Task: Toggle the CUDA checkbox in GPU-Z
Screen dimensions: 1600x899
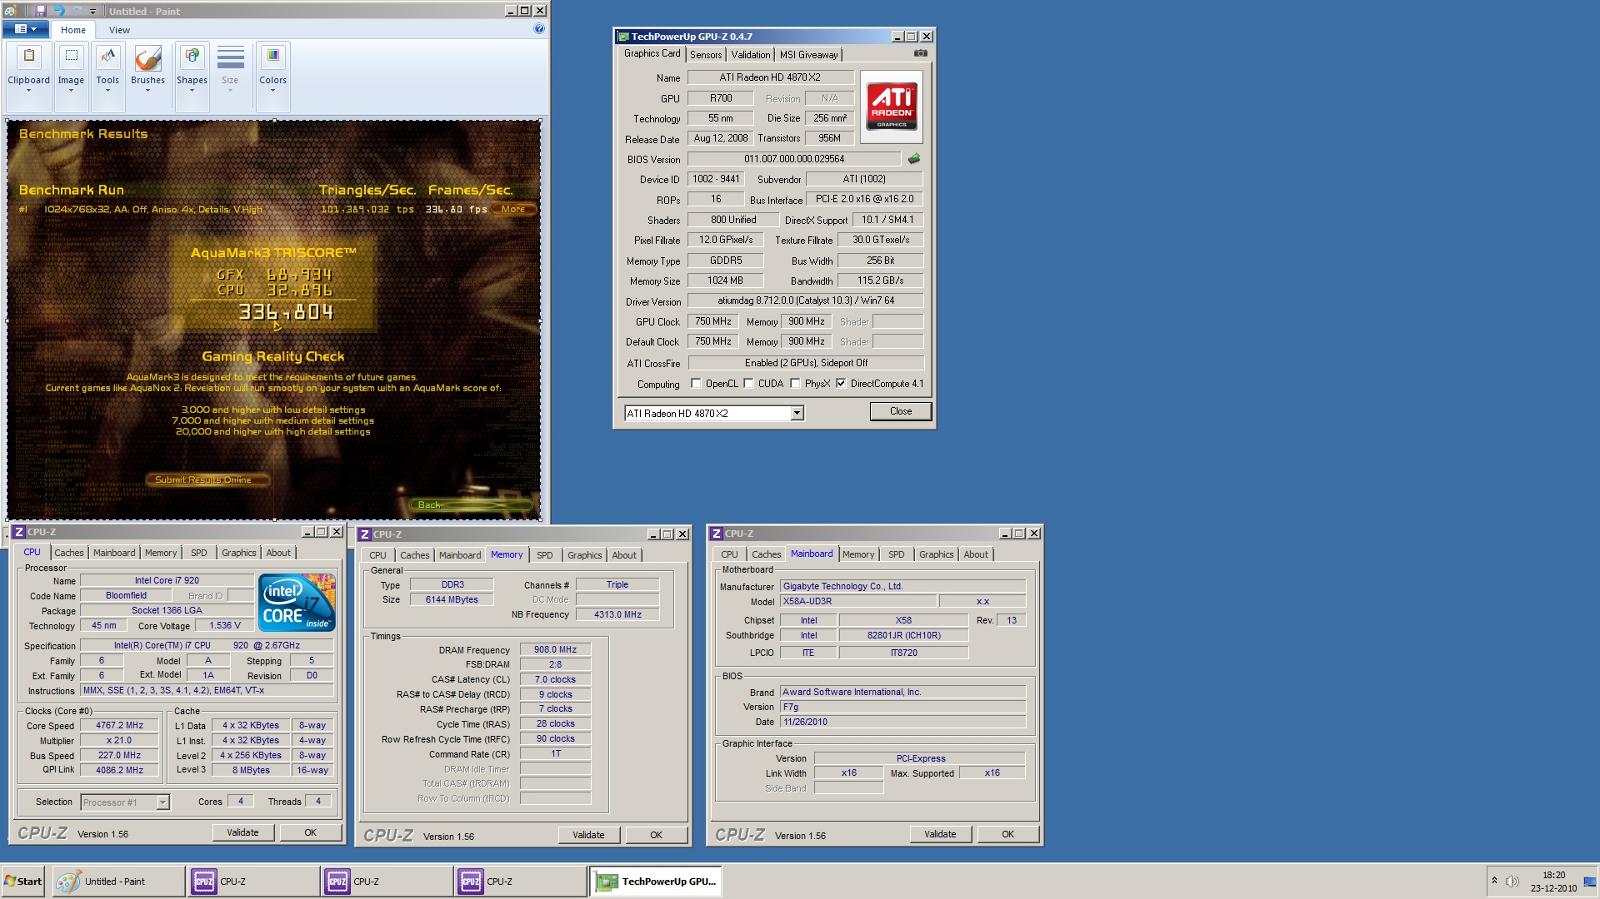Action: [x=749, y=383]
